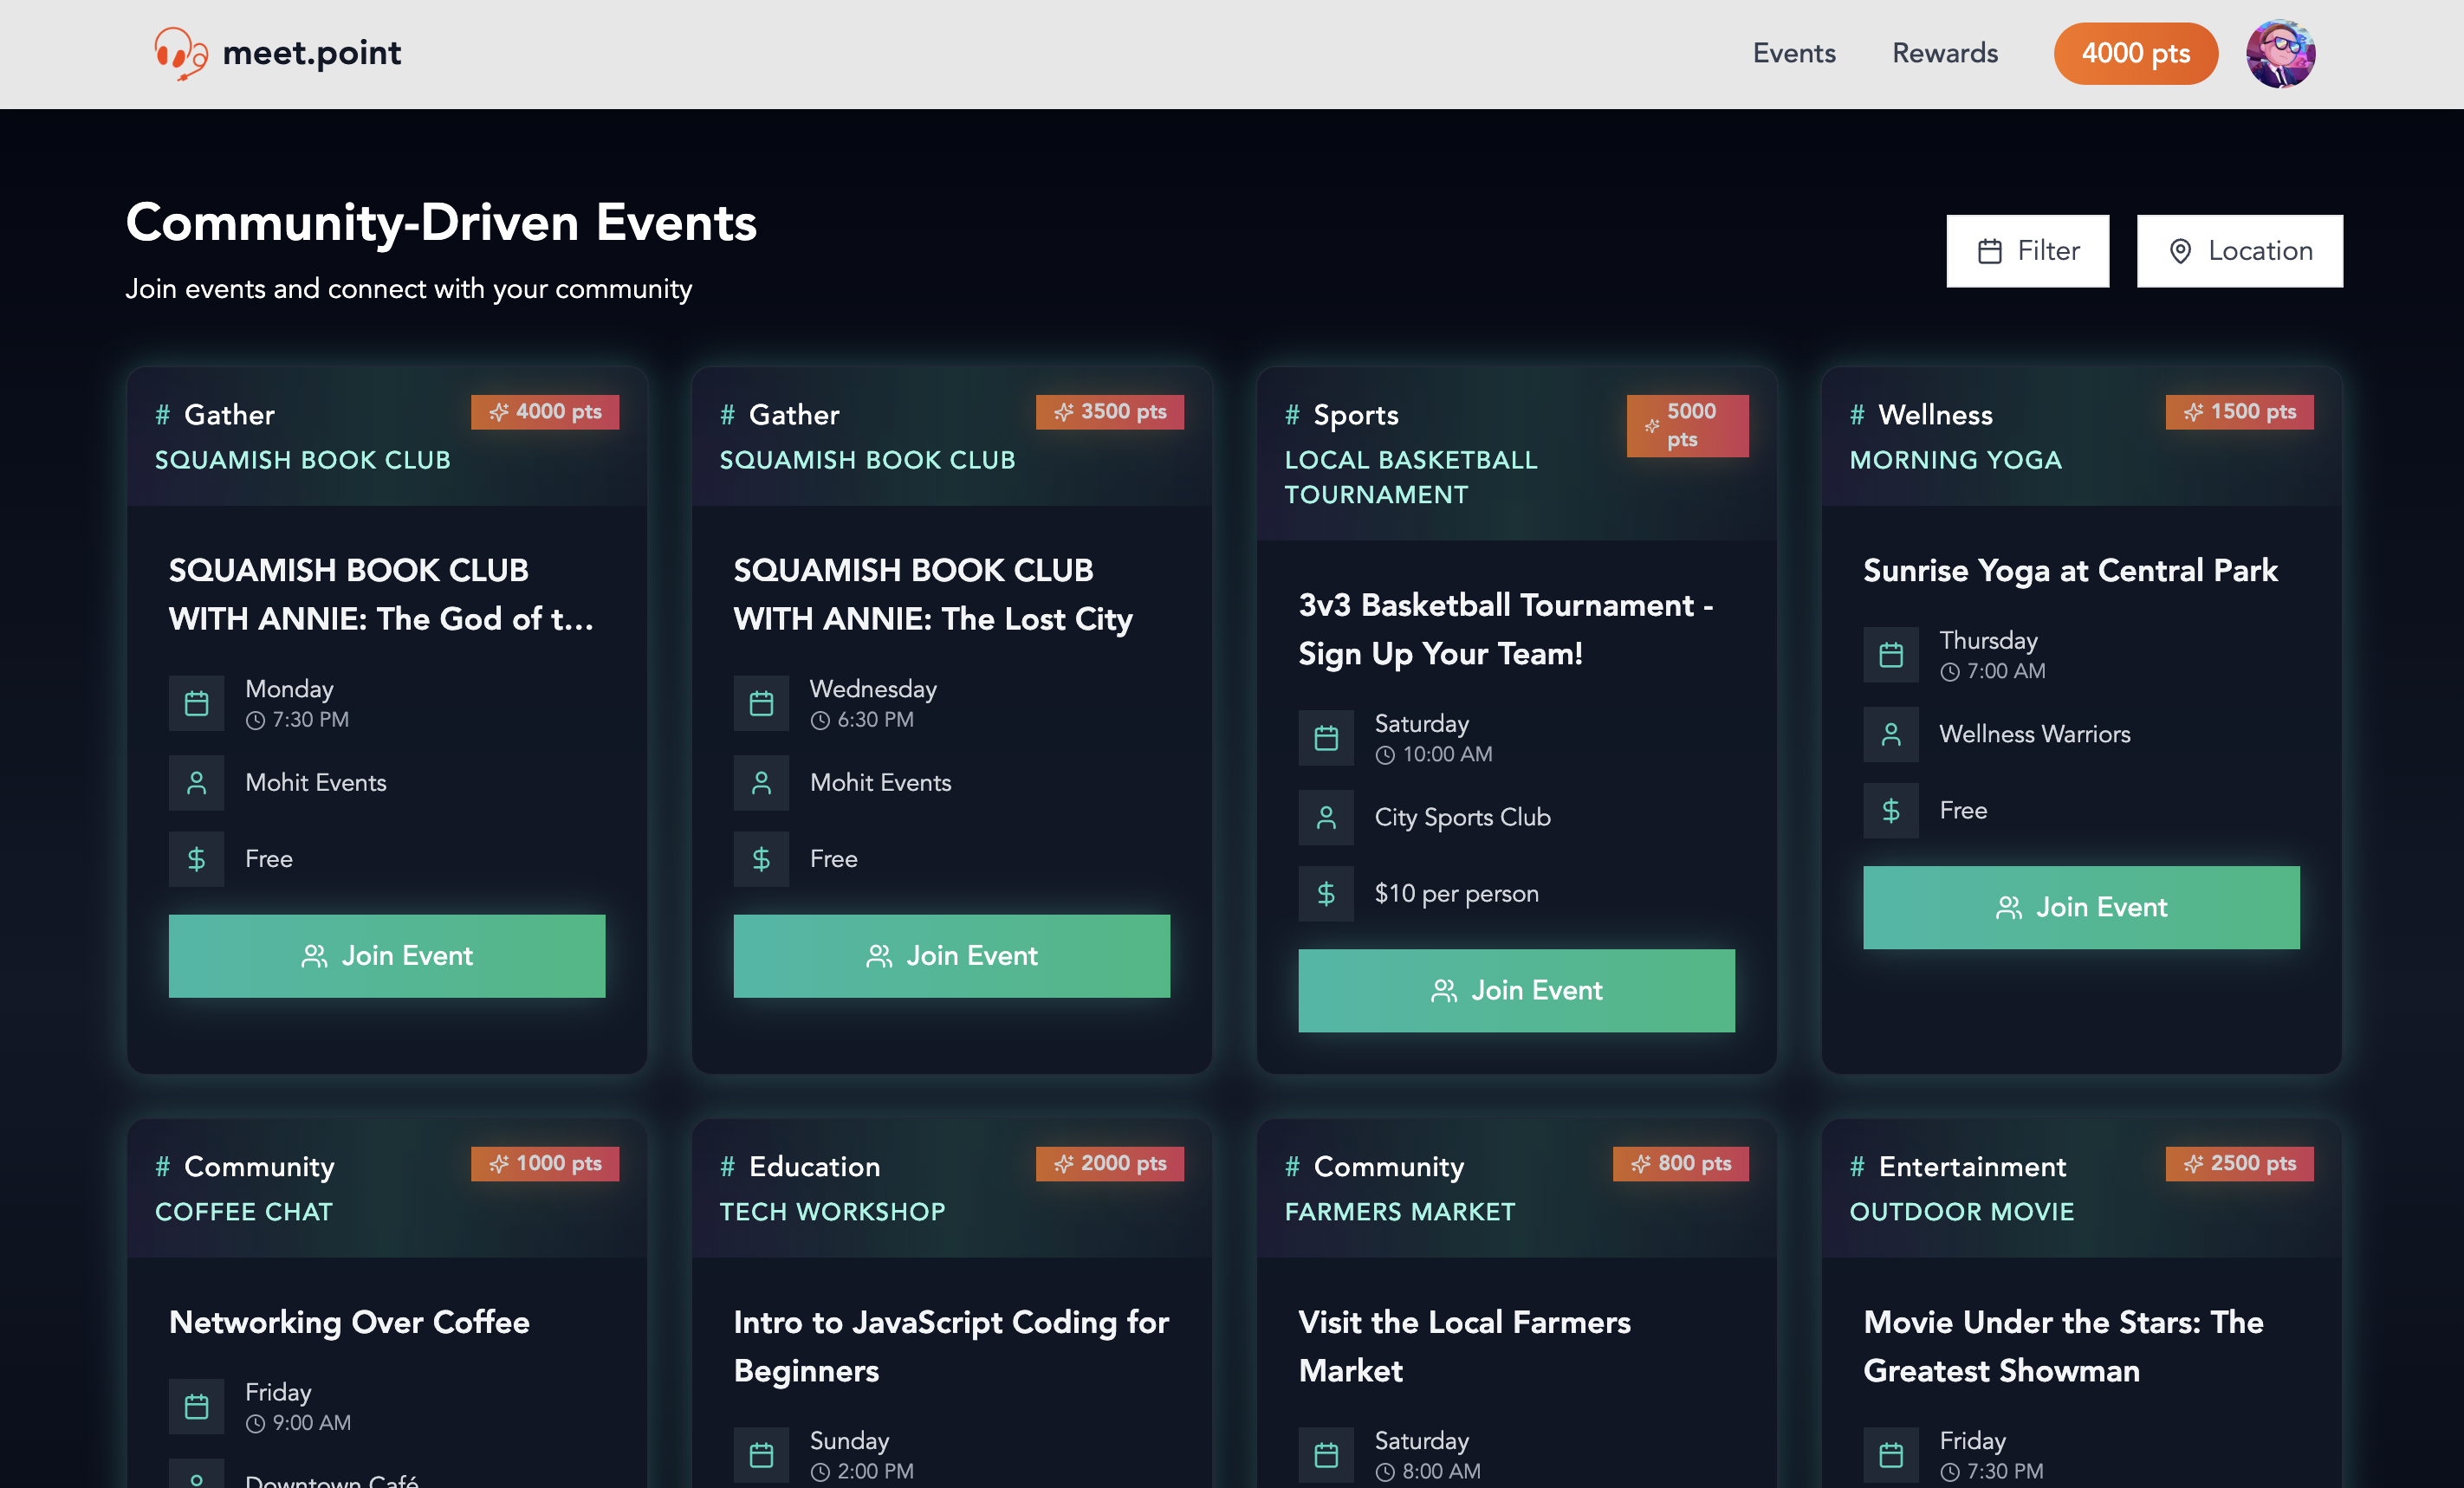The width and height of the screenshot is (2464, 1488).
Task: Click the person icon beside City Sports Club
Action: [1326, 817]
